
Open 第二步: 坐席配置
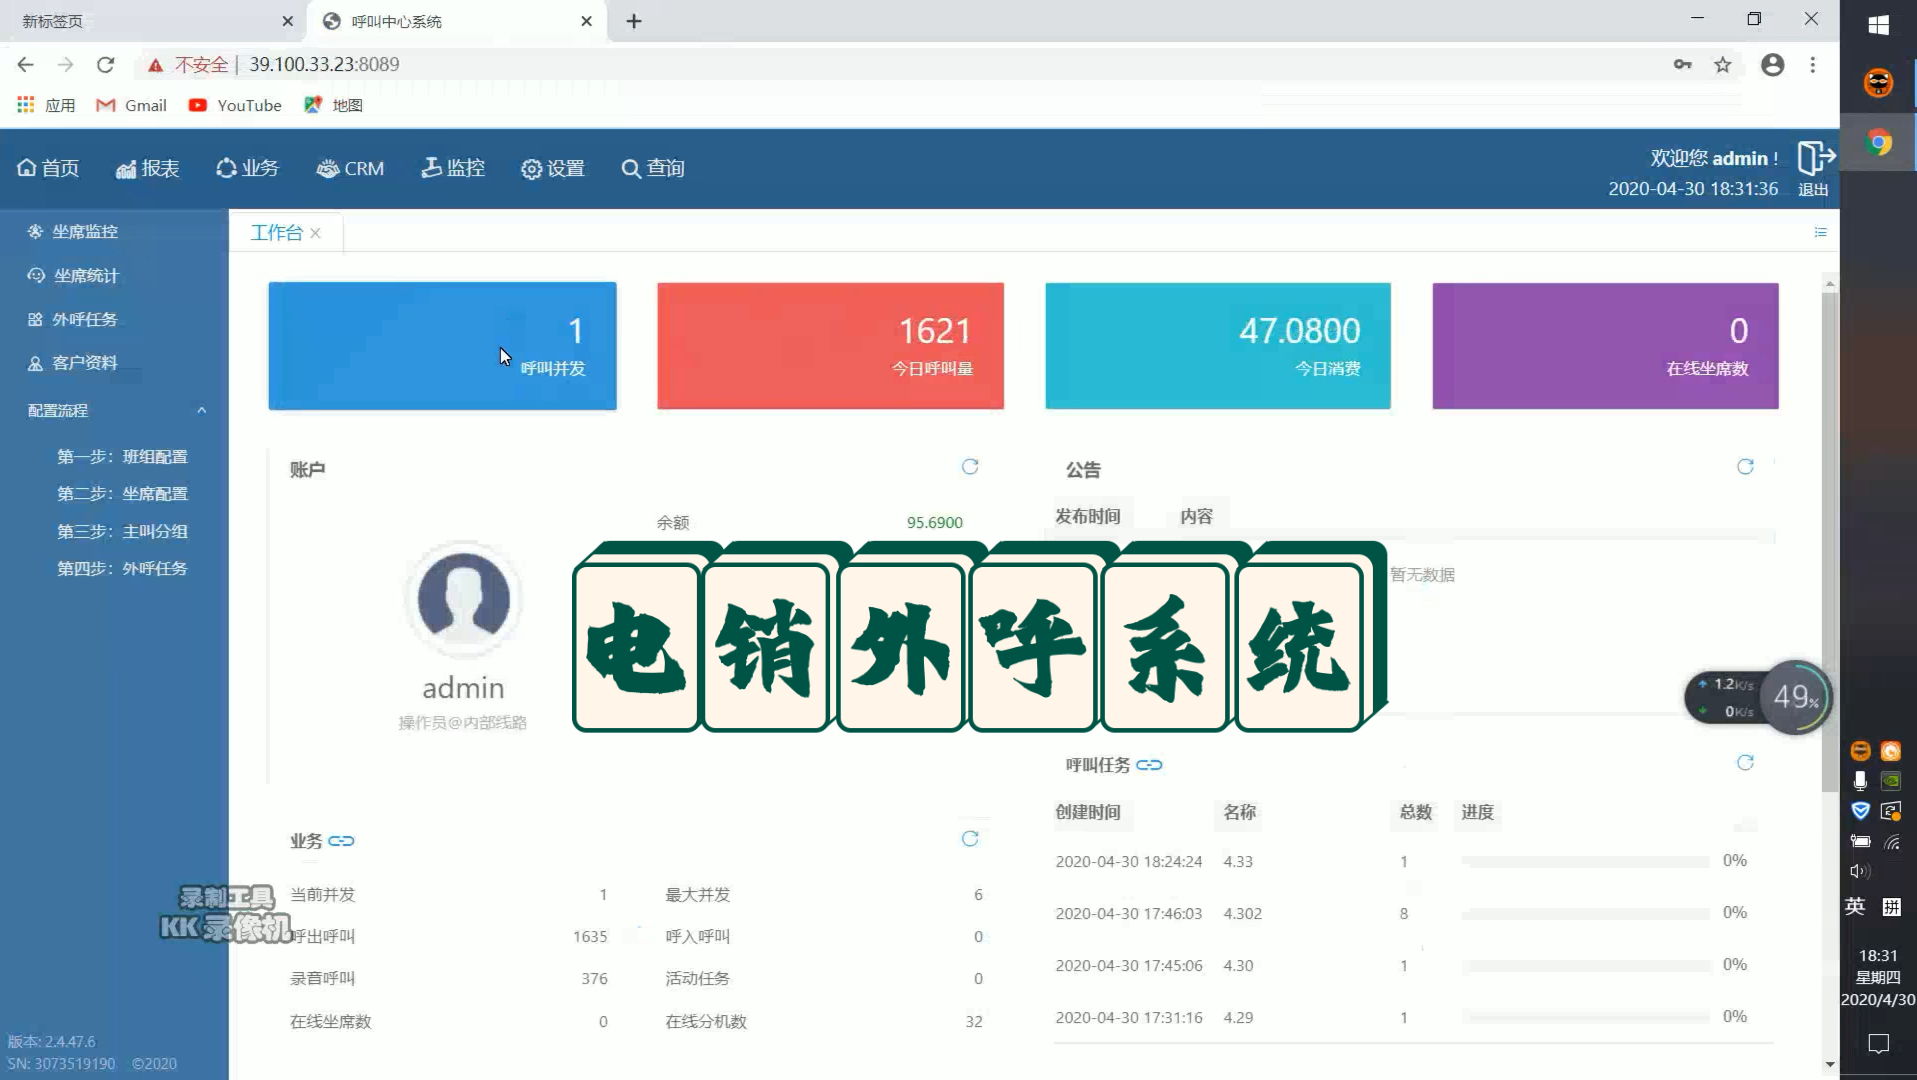(122, 493)
